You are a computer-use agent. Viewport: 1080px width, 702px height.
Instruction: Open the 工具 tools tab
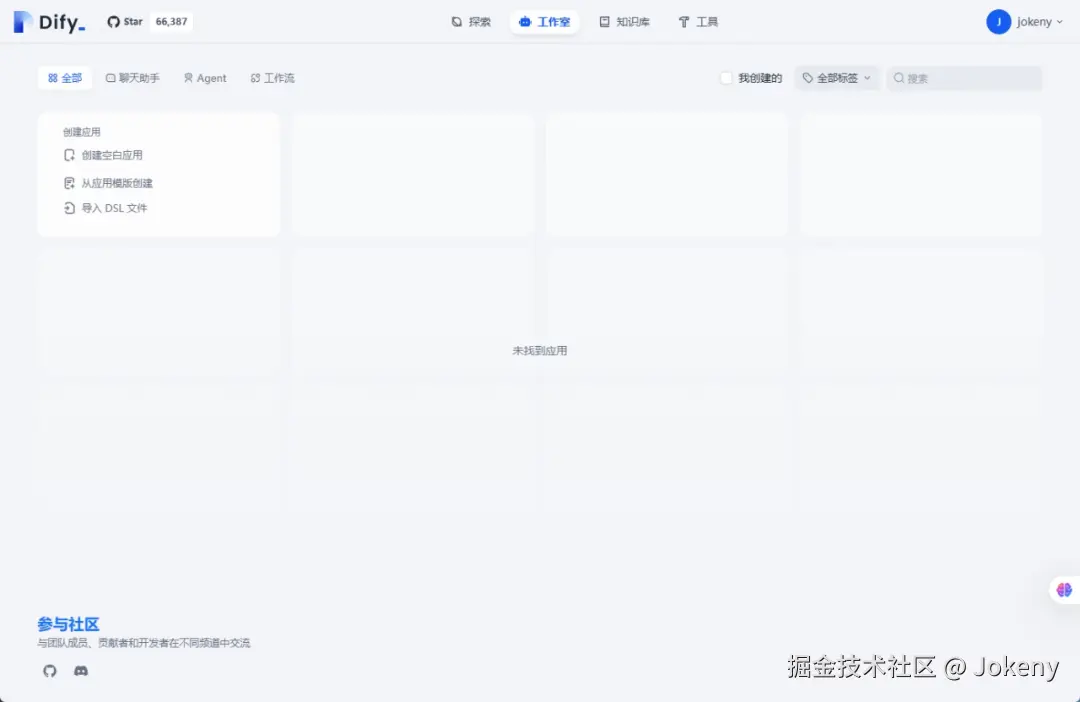click(698, 22)
